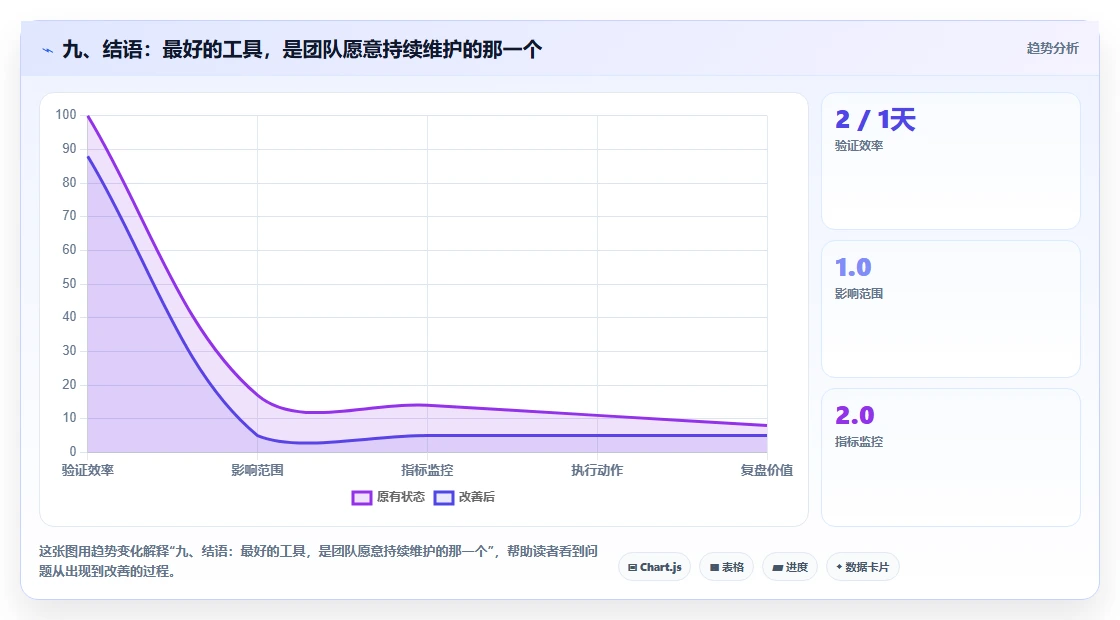Screen dimensions: 1120x620
Task: Click the trend icon beside the title
Action: [x=47, y=50]
